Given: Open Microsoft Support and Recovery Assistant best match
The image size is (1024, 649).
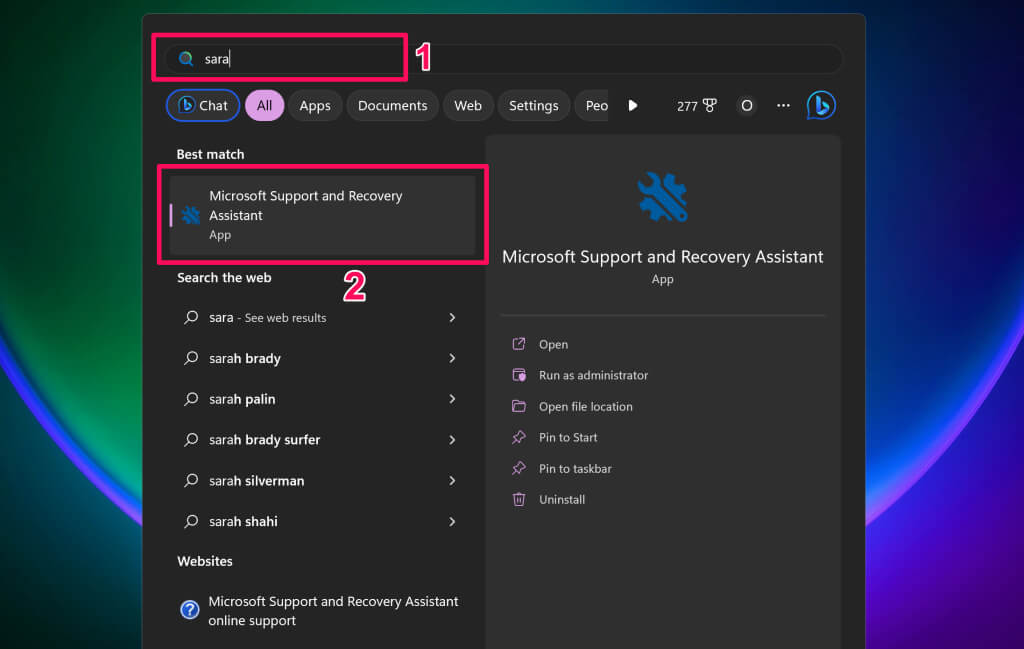Looking at the screenshot, I should 322,215.
